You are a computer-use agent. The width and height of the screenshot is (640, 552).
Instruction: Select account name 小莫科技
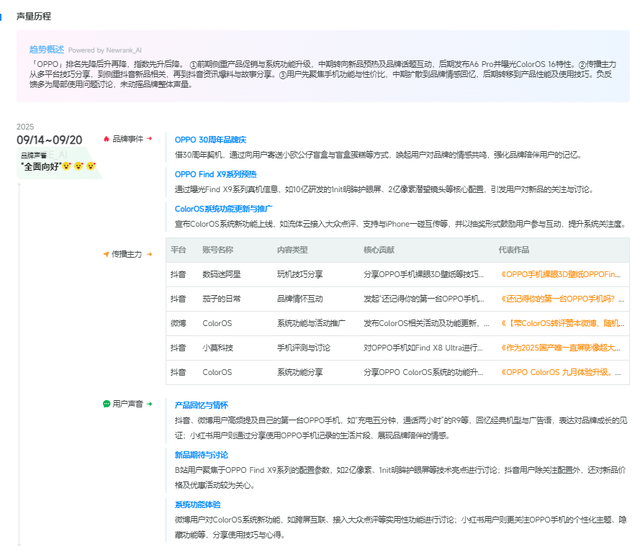(x=218, y=348)
